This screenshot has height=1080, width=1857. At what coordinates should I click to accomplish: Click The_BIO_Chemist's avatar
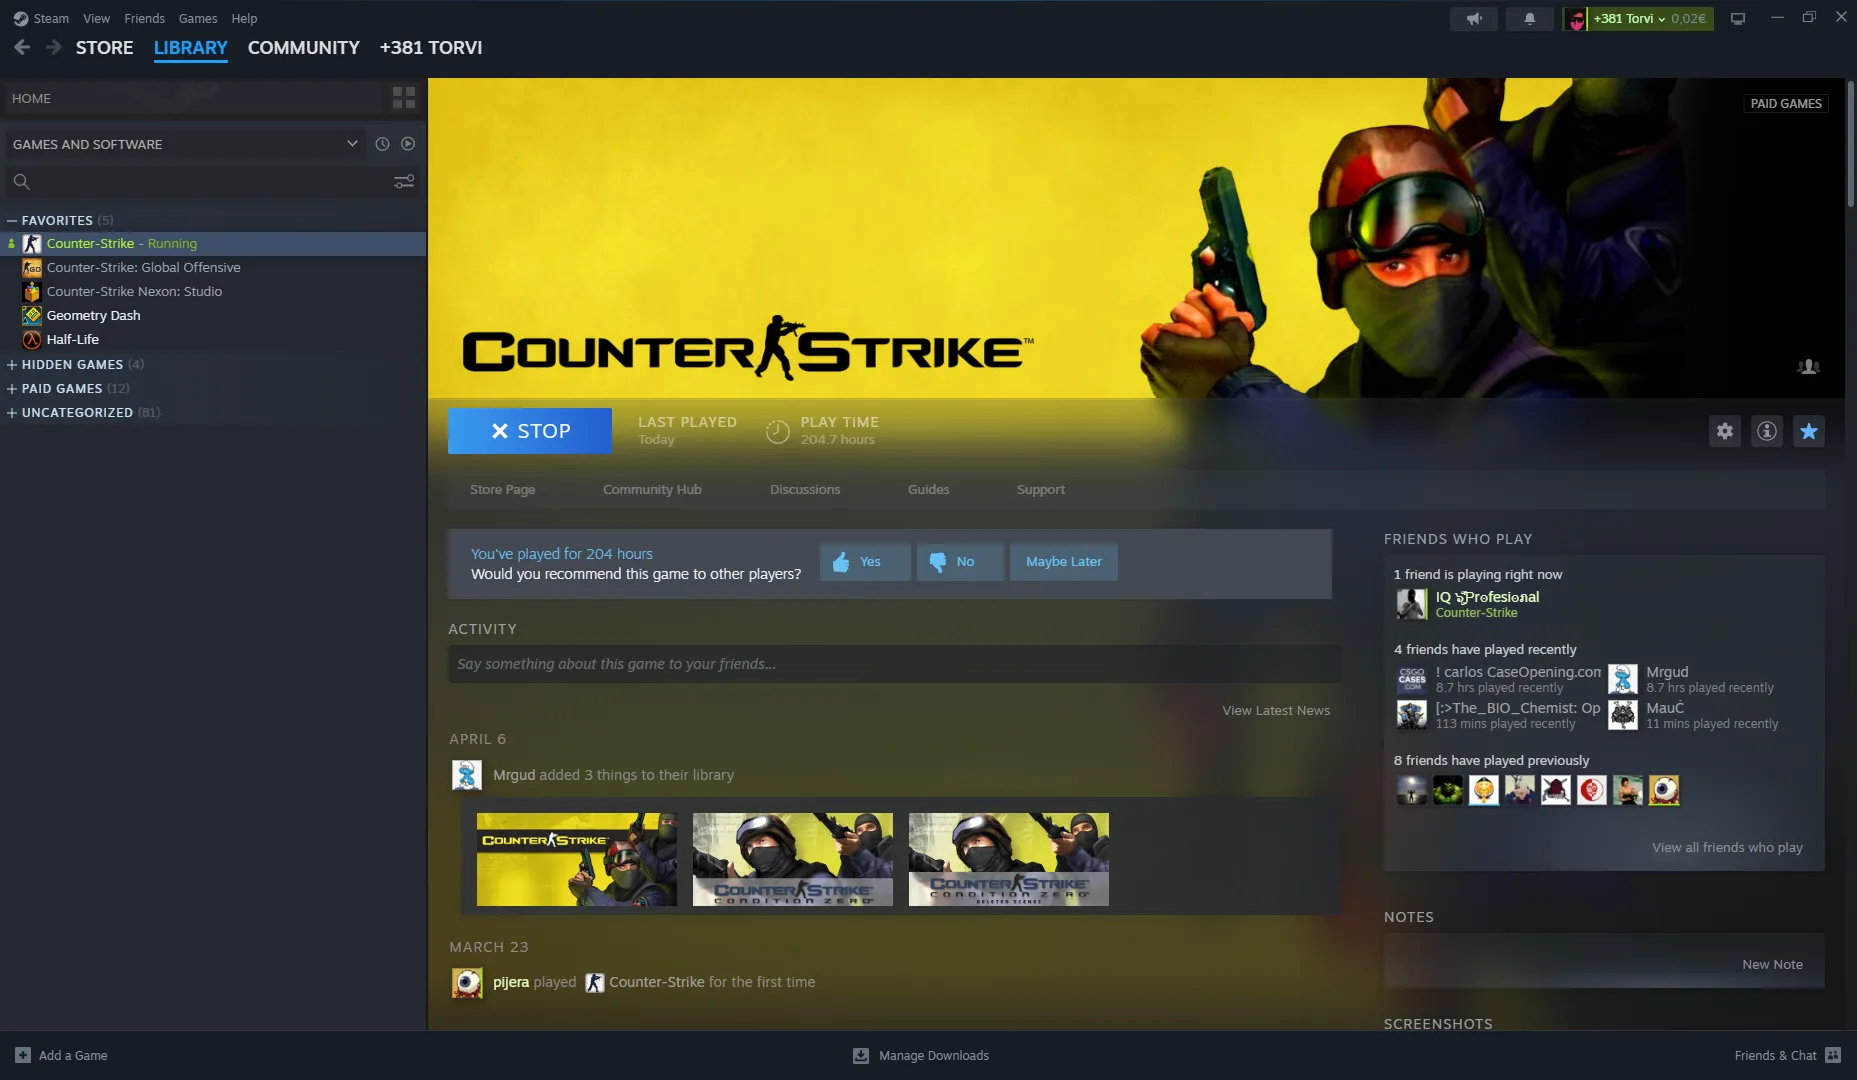point(1412,716)
